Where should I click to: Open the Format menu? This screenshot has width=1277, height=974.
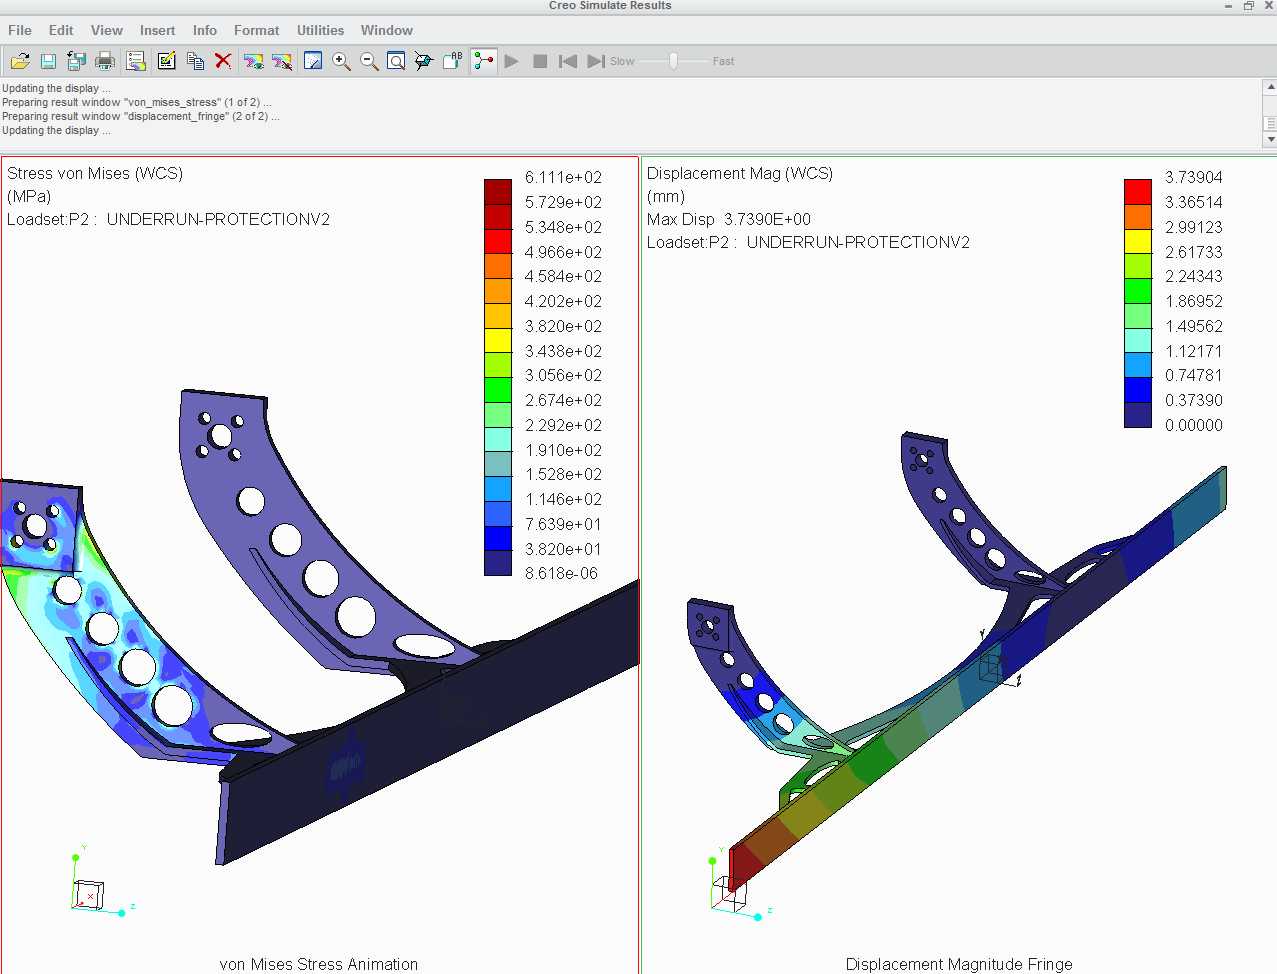pyautogui.click(x=256, y=30)
